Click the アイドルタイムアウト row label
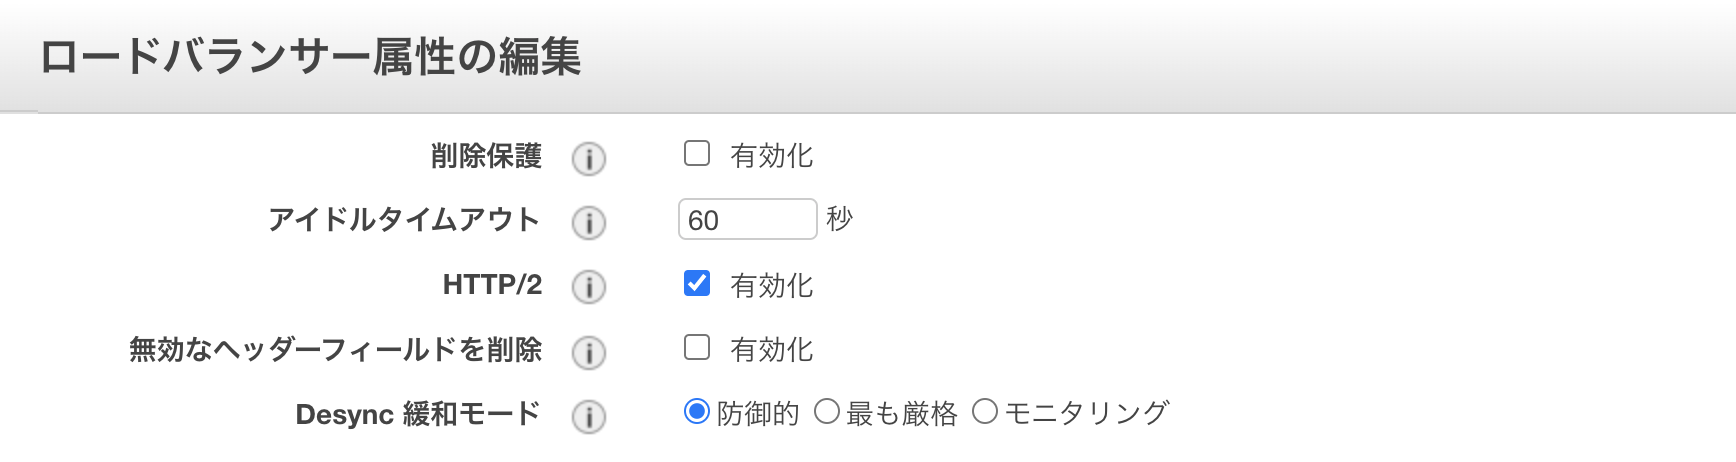This screenshot has width=1736, height=462. pos(404,219)
